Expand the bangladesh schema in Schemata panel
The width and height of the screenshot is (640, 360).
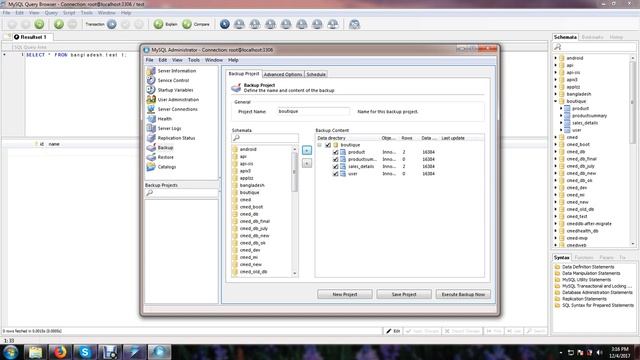point(556,94)
